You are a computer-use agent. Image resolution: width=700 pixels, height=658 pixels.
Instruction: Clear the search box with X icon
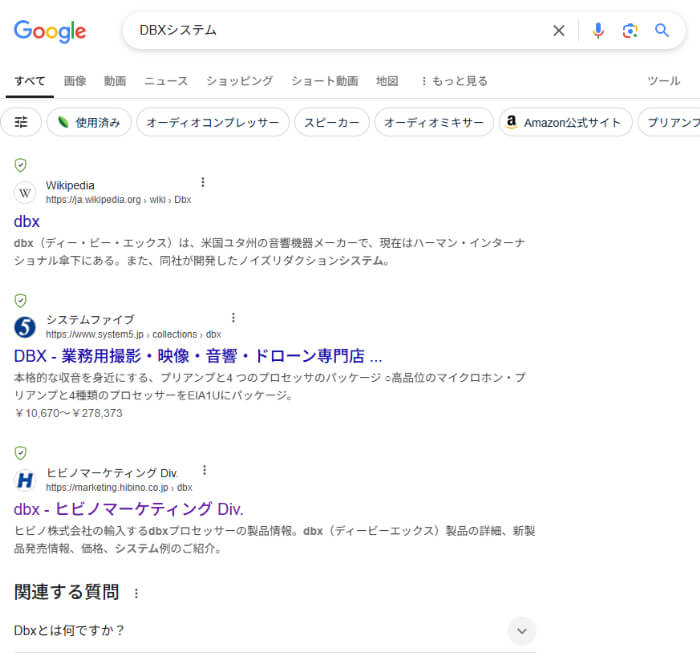coord(559,31)
